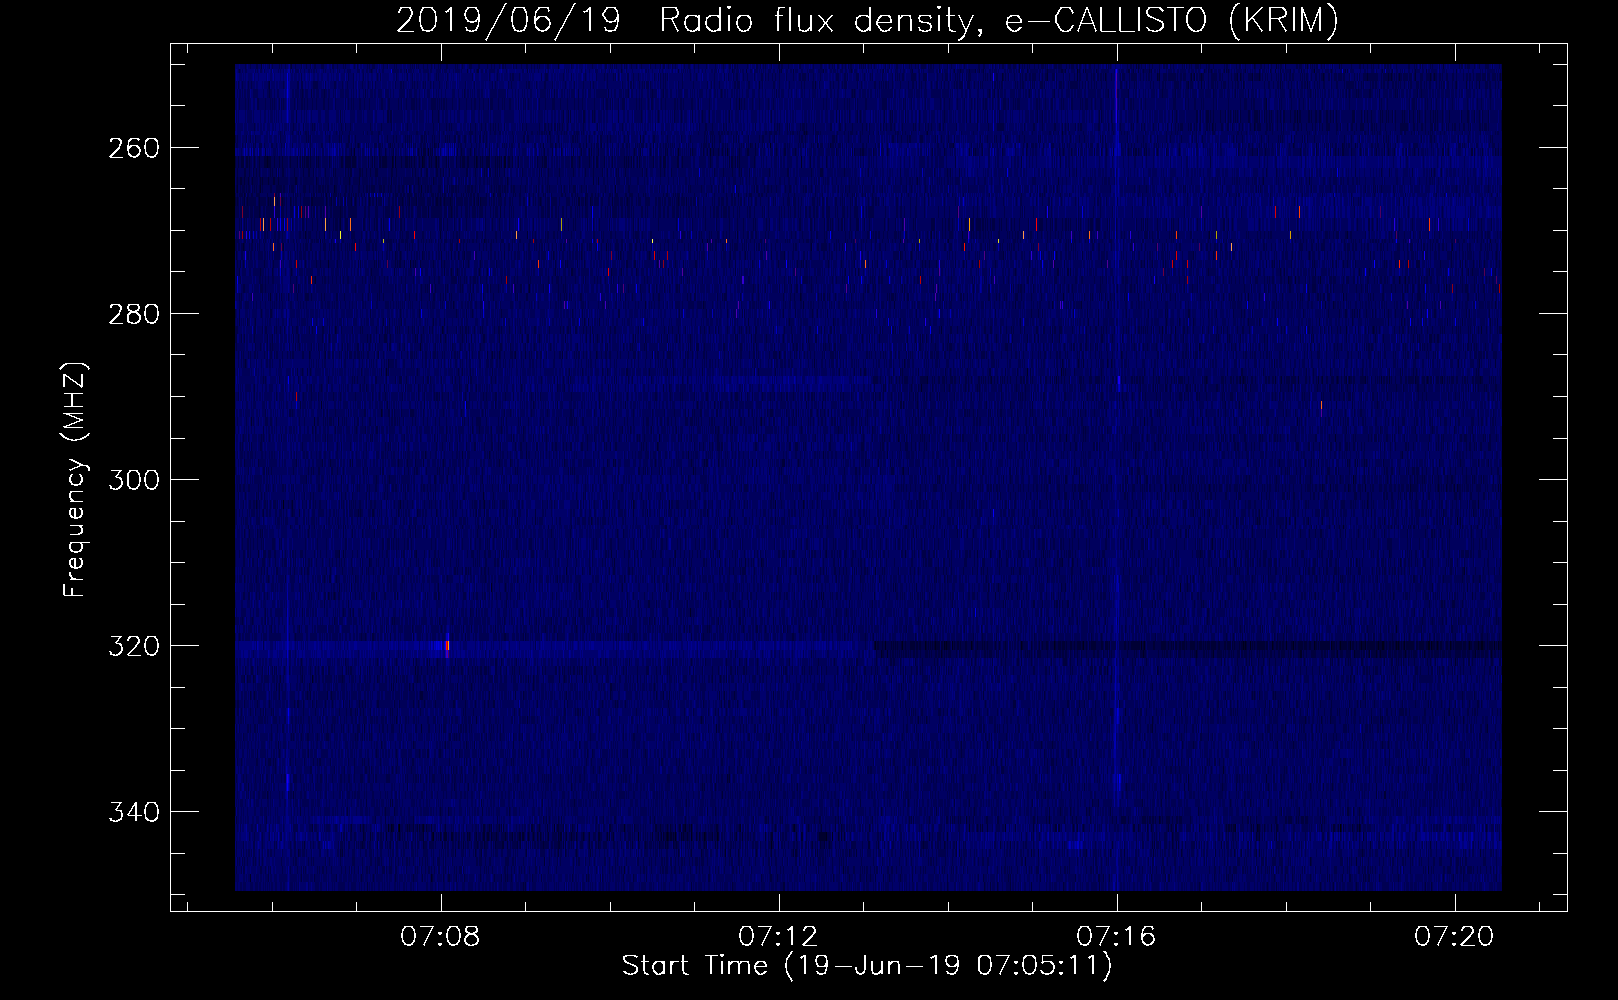Image resolution: width=1618 pixels, height=1000 pixels.
Task: Click the date '2019/06/19' in the title
Action: [x=508, y=21]
